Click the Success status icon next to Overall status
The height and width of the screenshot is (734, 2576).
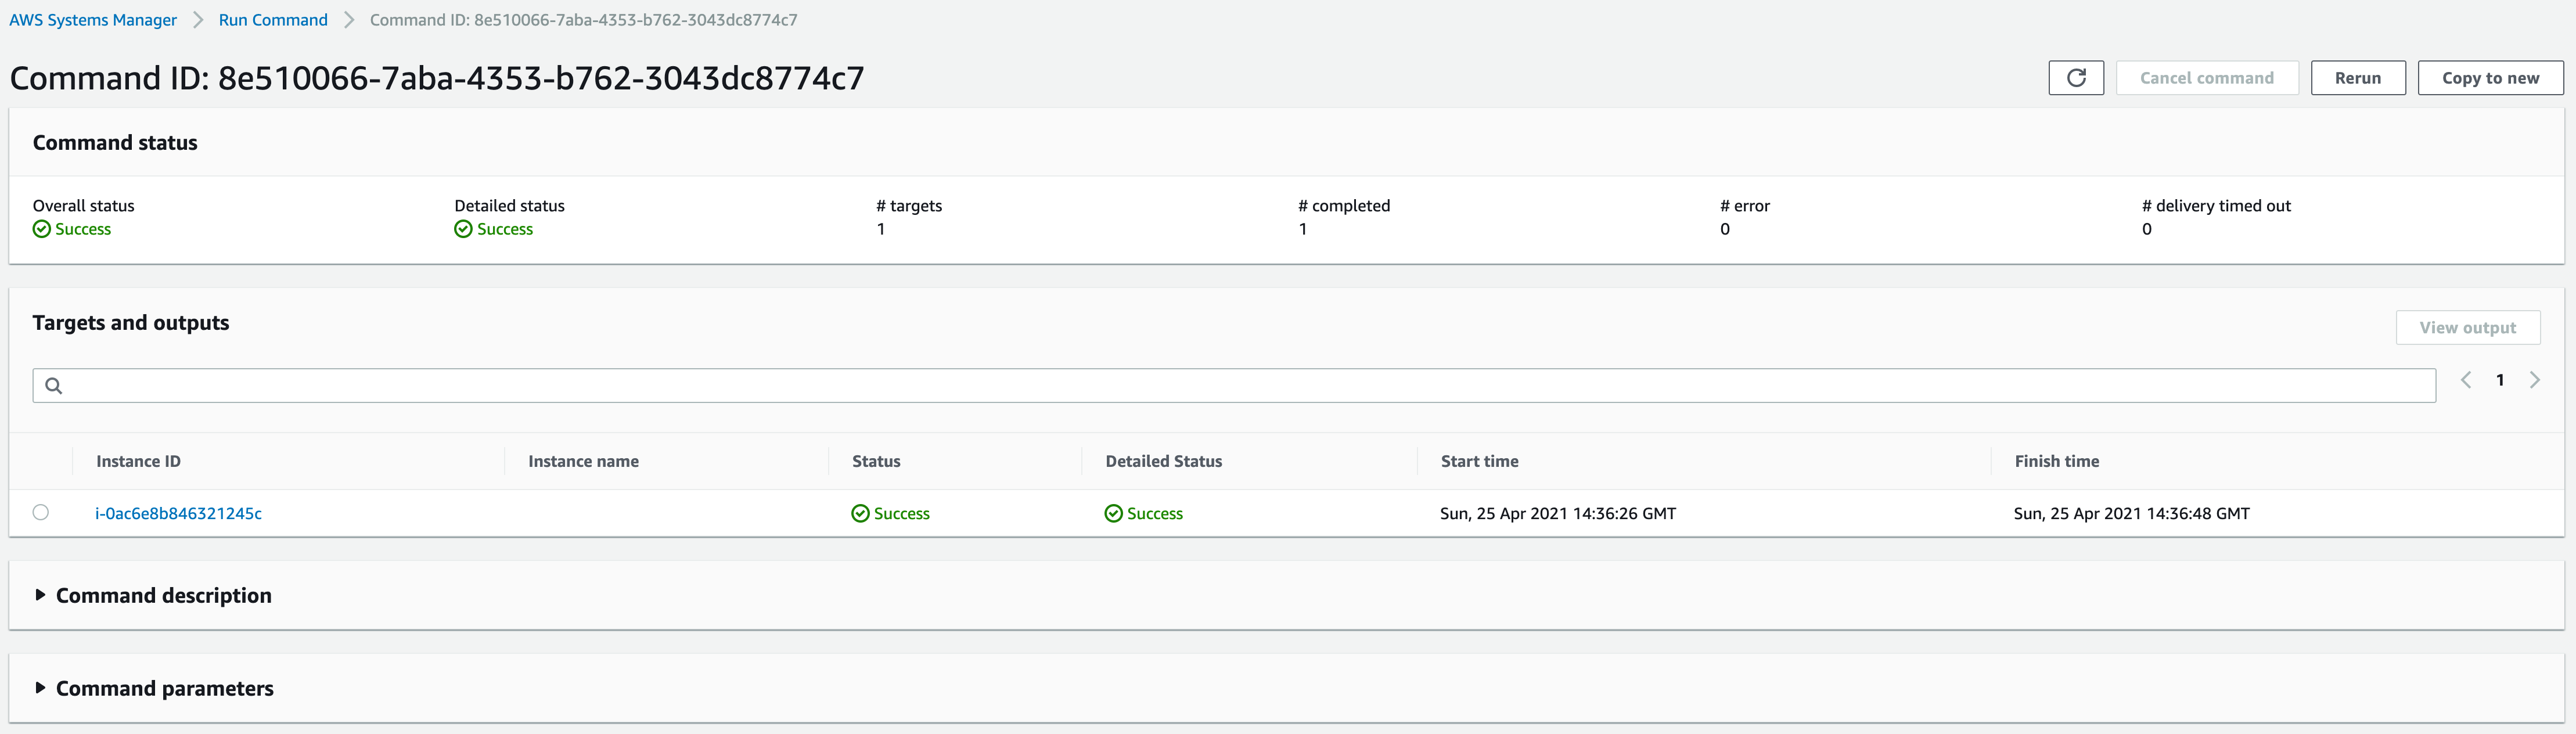tap(40, 228)
